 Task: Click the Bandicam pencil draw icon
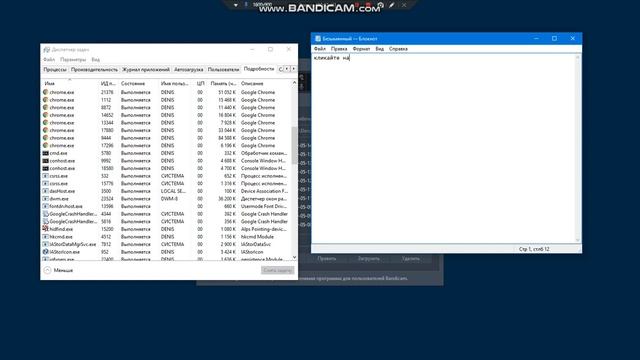tap(392, 5)
